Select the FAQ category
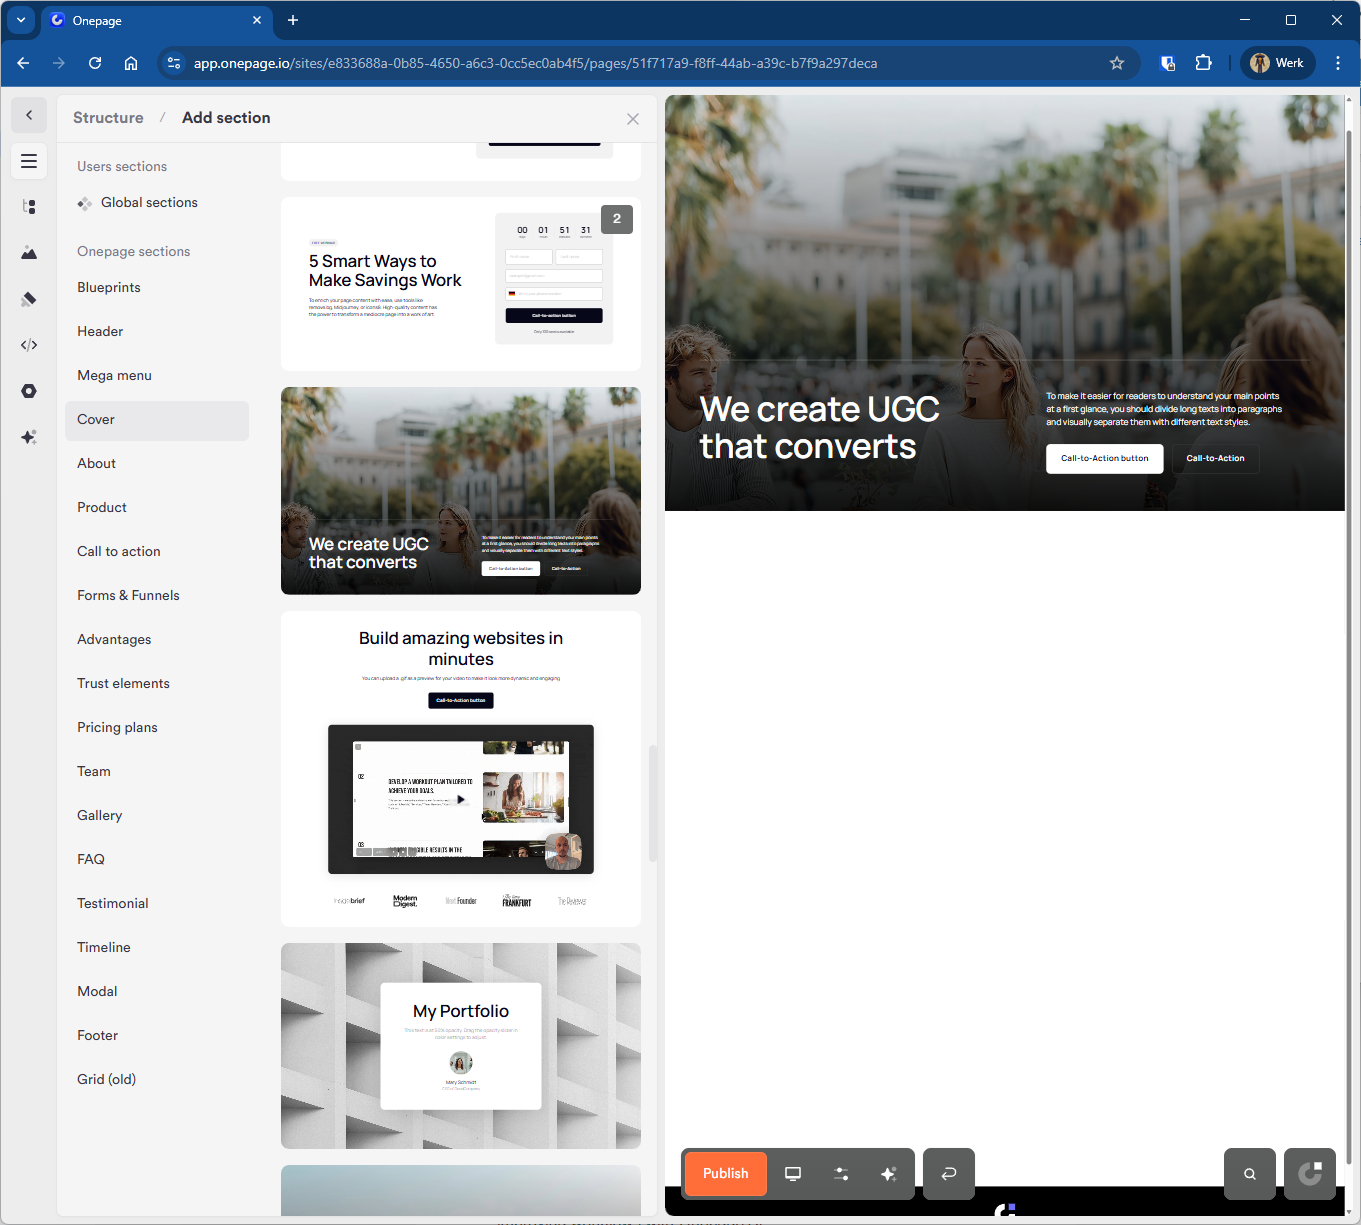The height and width of the screenshot is (1225, 1361). pyautogui.click(x=157, y=860)
